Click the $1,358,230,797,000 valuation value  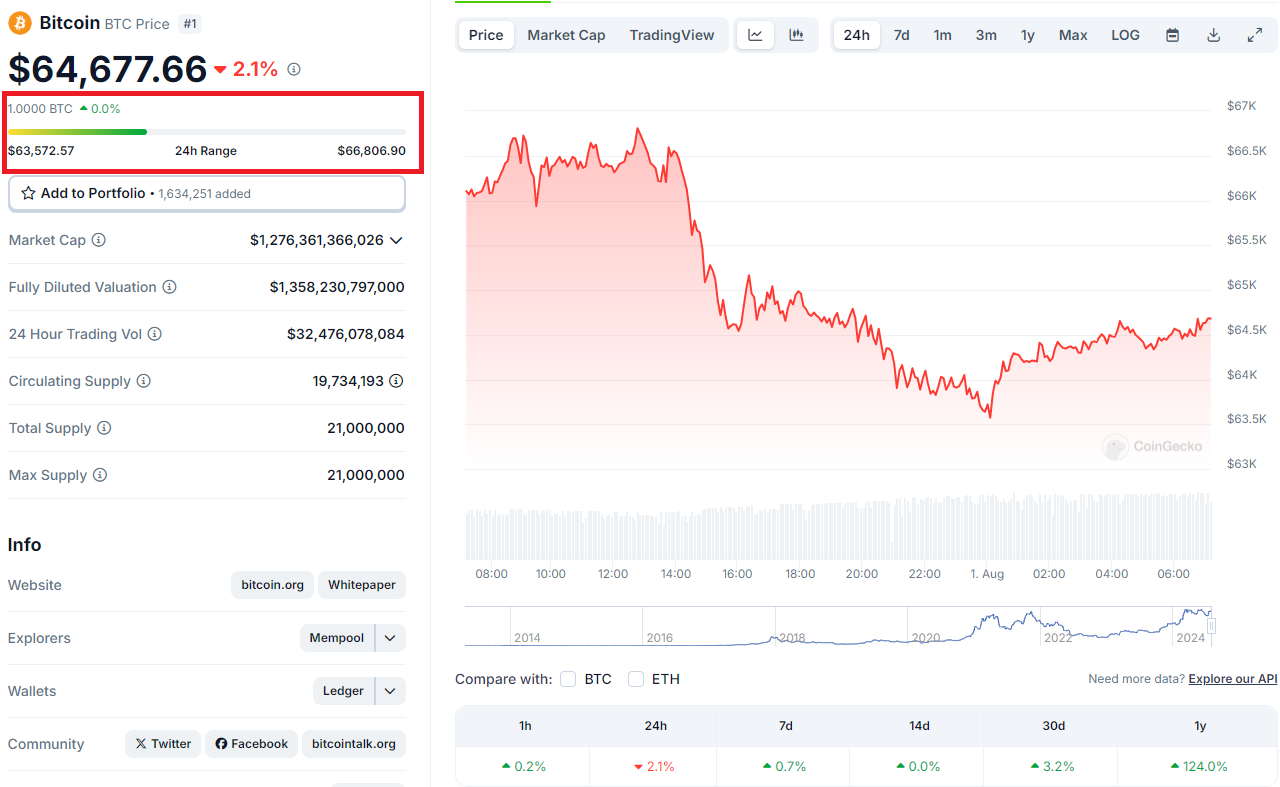[x=337, y=287]
